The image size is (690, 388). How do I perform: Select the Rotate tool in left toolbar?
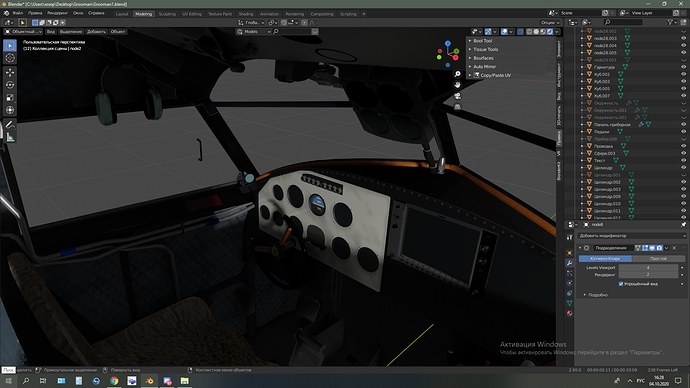coord(10,84)
